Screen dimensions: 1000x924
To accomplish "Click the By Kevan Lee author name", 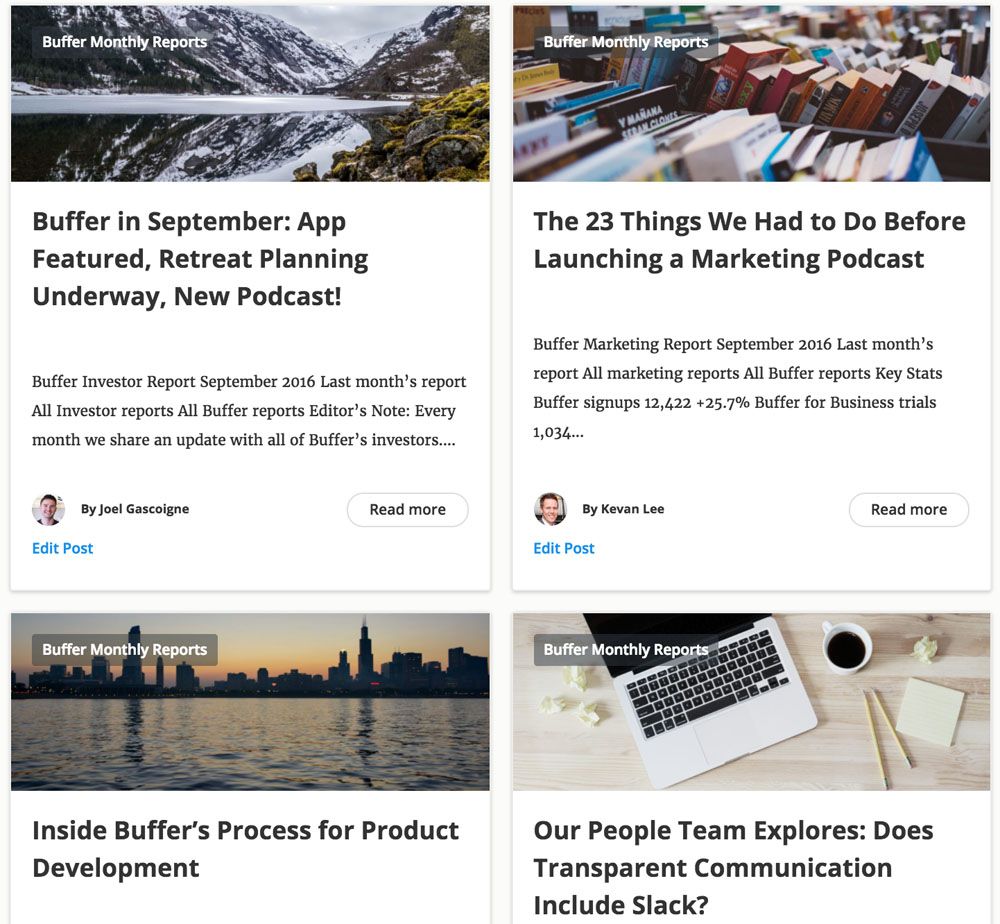I will click(x=623, y=509).
